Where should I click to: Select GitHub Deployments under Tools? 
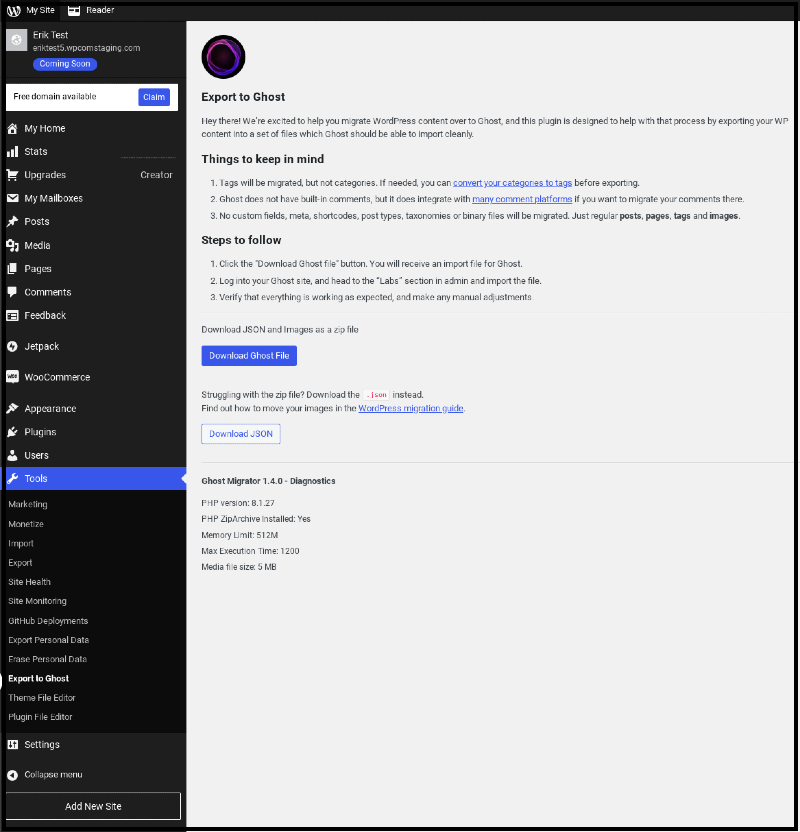48,621
